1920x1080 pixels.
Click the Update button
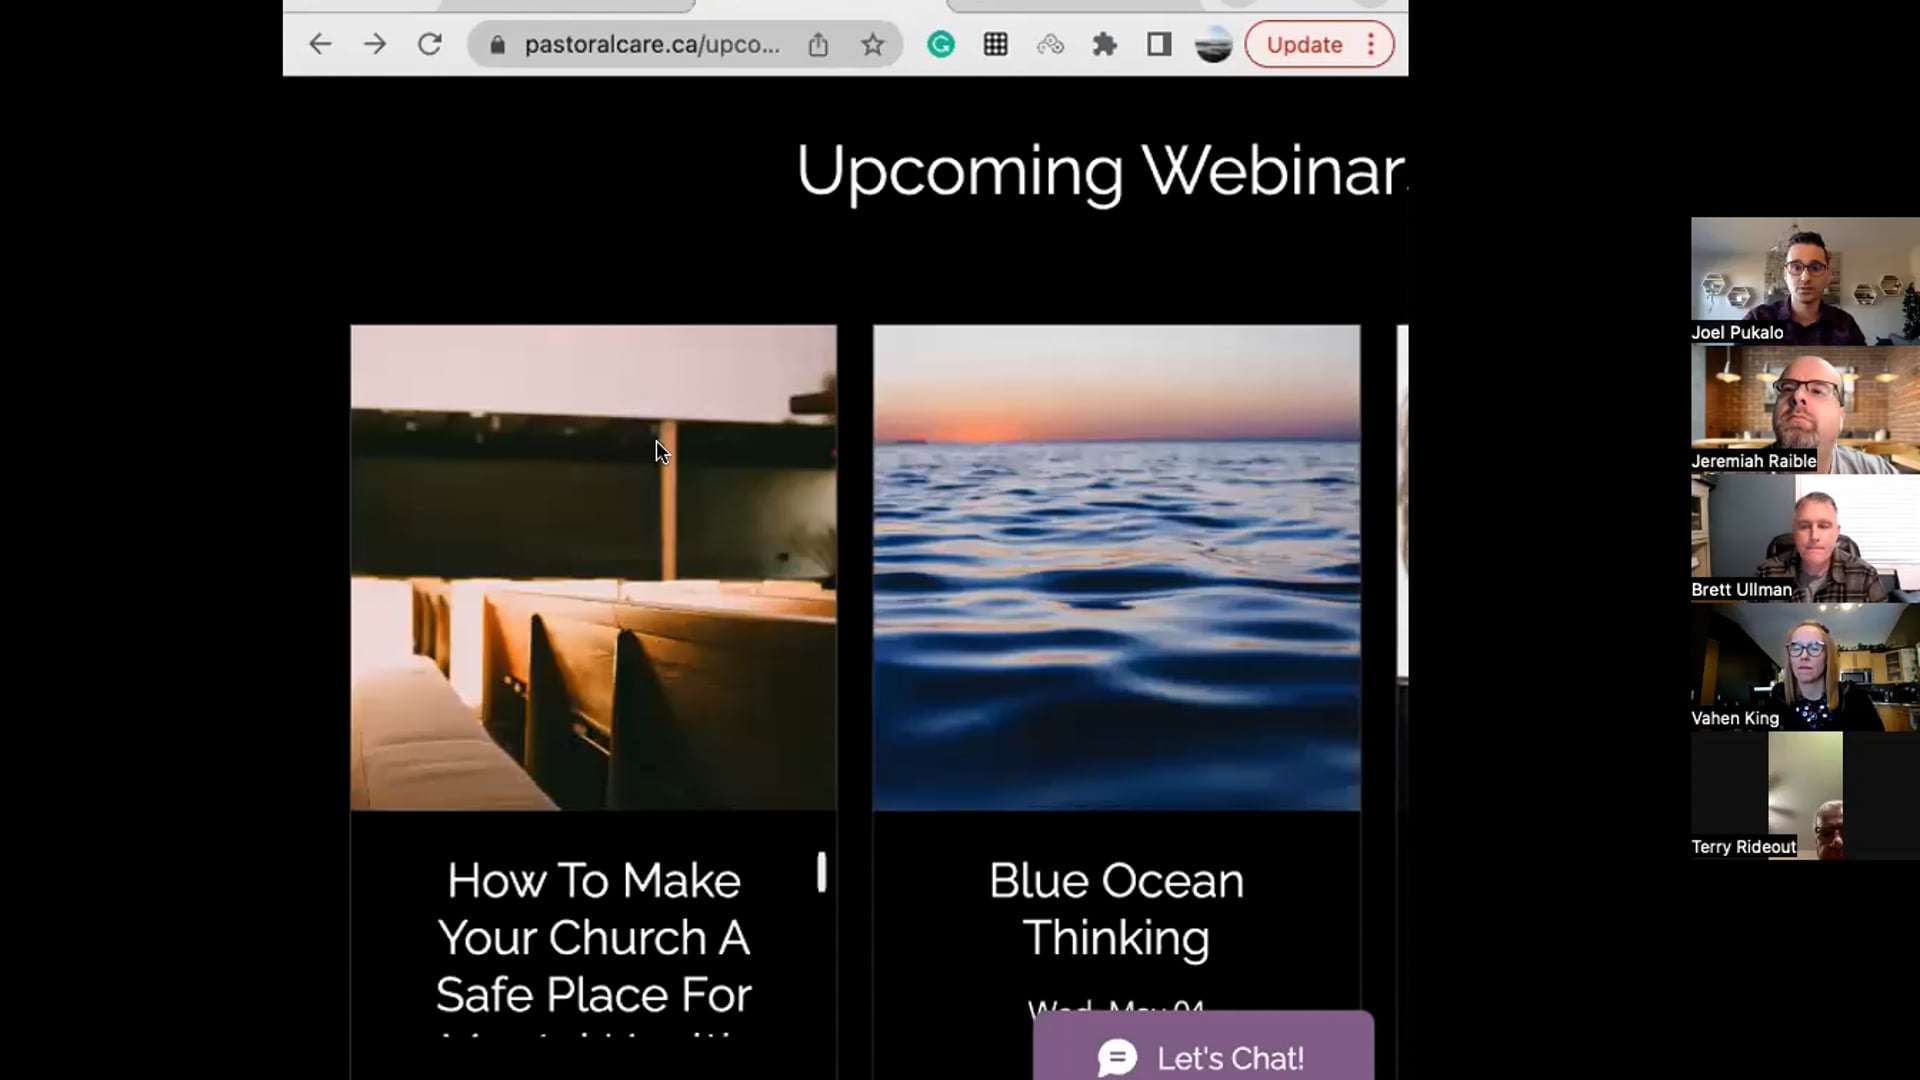pyautogui.click(x=1304, y=45)
